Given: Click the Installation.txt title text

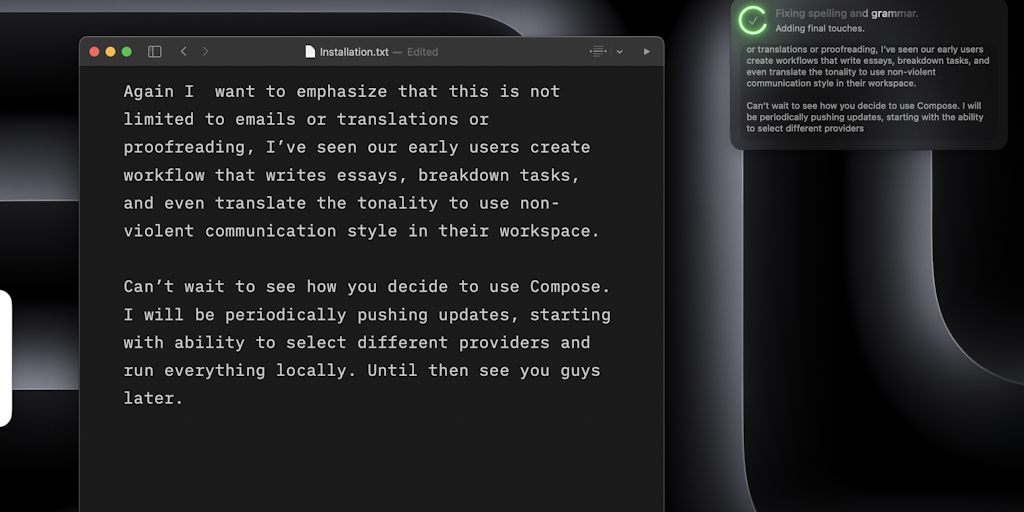Looking at the screenshot, I should point(354,52).
